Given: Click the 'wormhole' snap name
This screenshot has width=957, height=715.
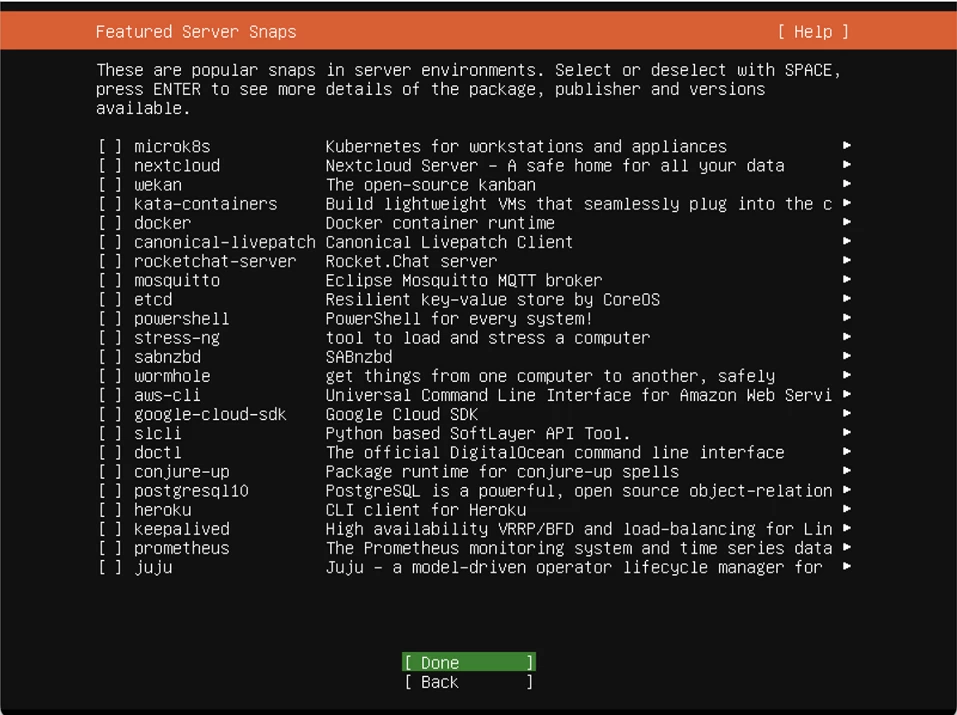Looking at the screenshot, I should point(172,376).
